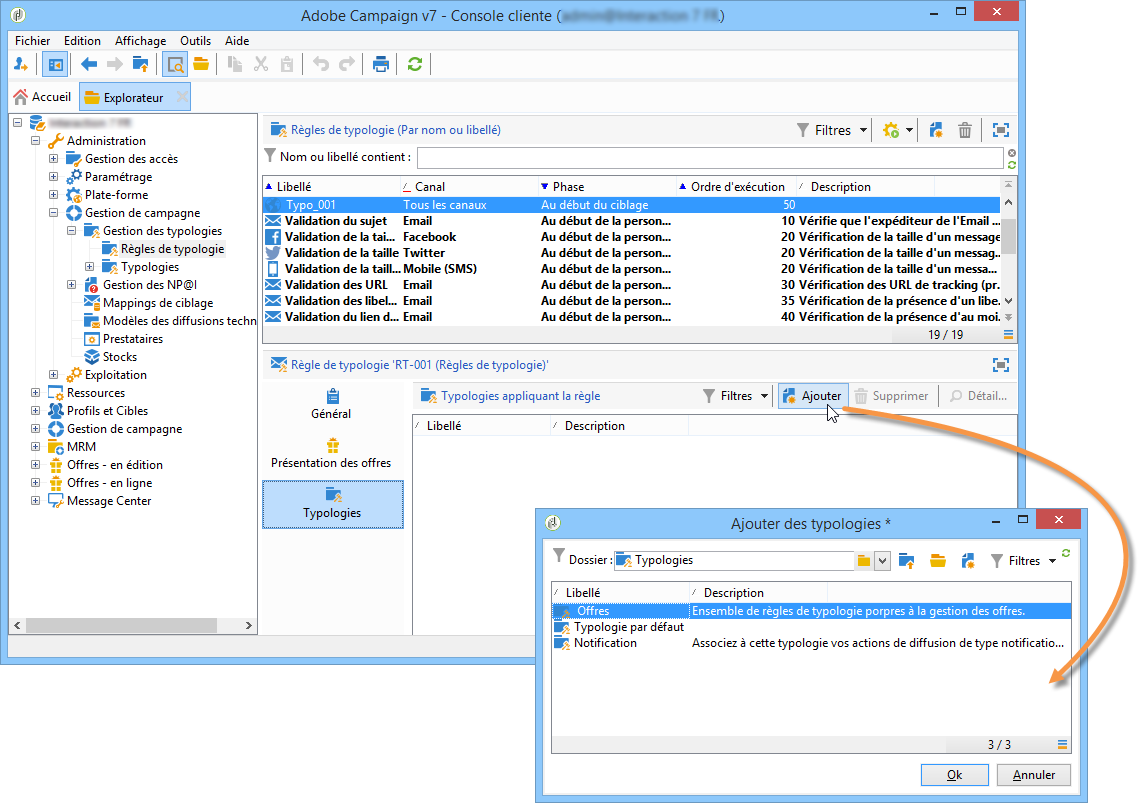Screen dimensions: 1139x803
Task: Toggle the explorer search view toolbar icon
Action: (x=174, y=65)
